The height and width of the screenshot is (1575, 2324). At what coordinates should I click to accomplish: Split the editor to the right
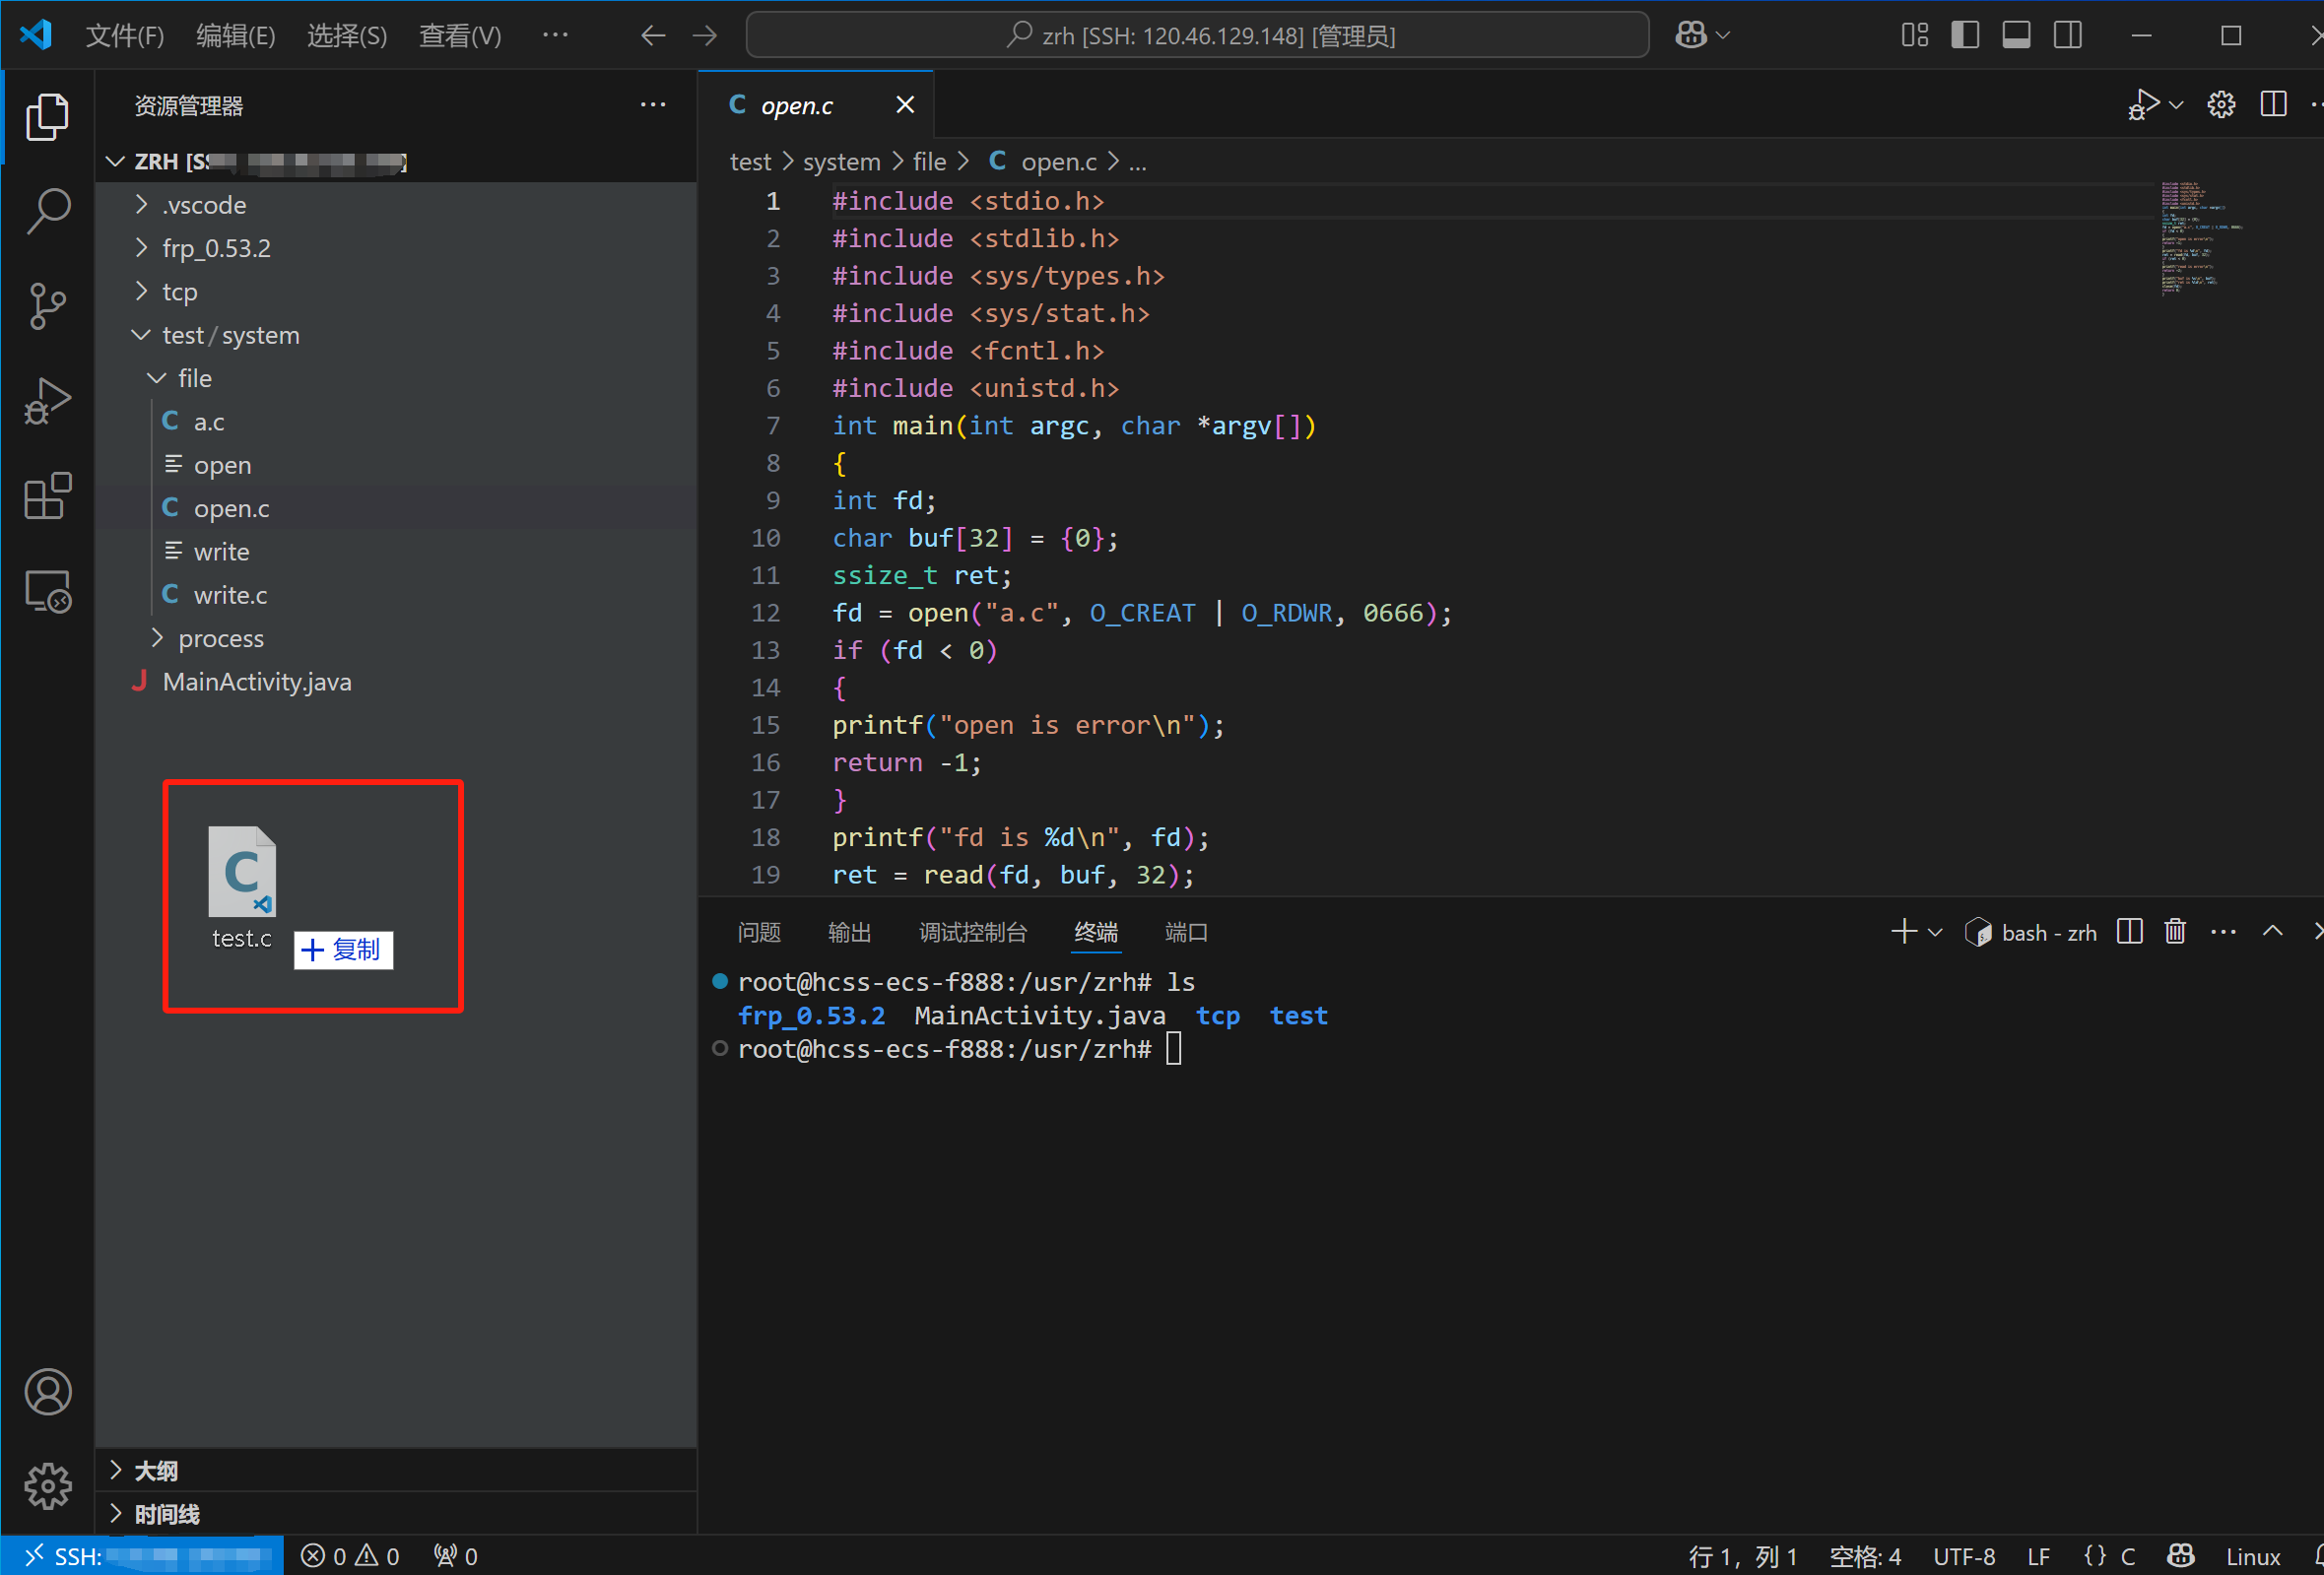[x=2272, y=105]
